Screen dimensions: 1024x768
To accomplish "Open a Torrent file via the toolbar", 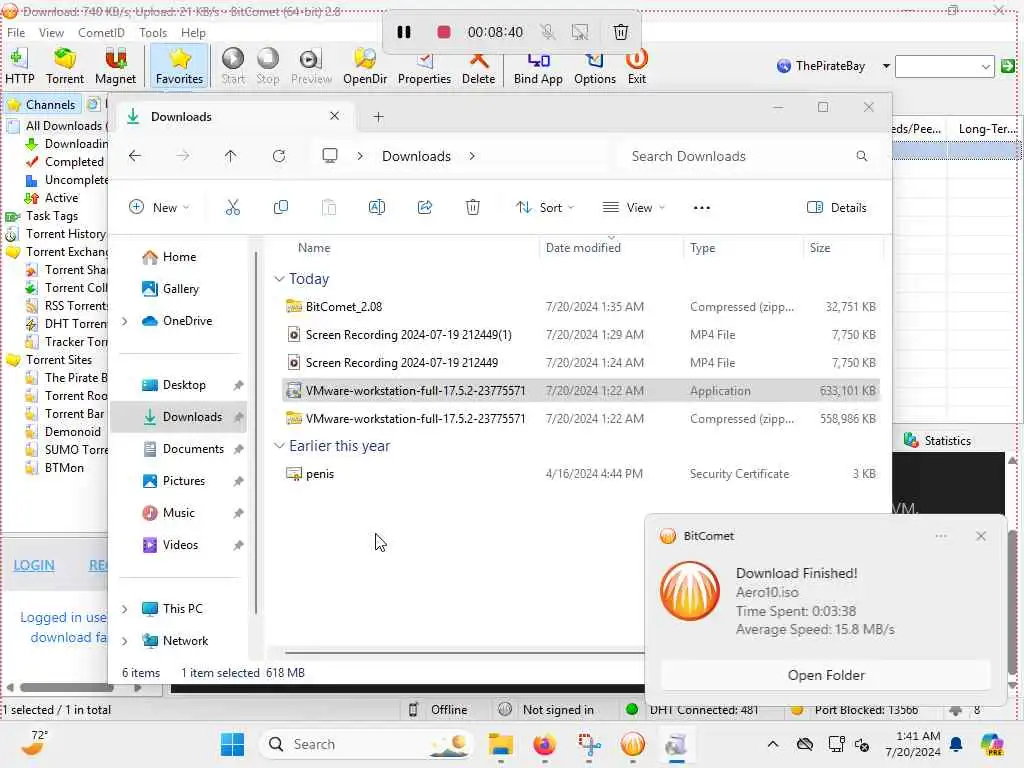I will pyautogui.click(x=65, y=67).
